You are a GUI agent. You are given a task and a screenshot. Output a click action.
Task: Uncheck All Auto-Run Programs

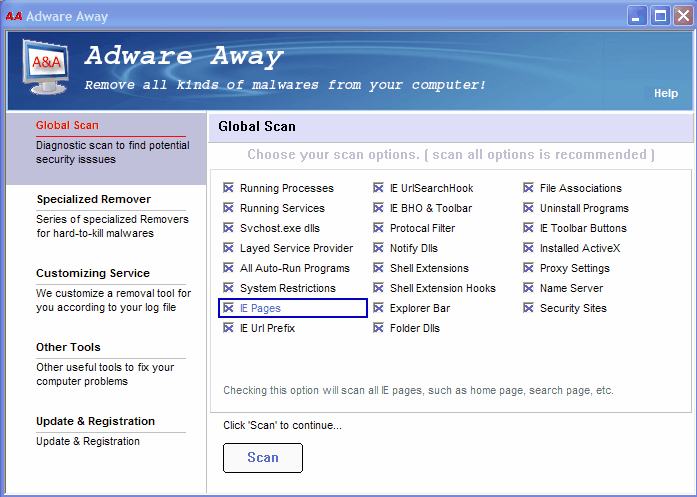228,268
